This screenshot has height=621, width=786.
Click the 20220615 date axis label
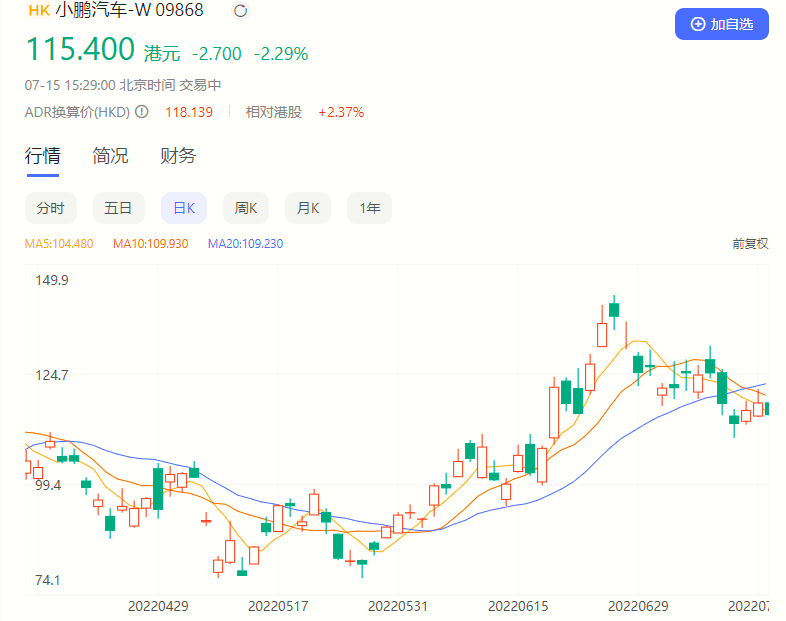tap(518, 606)
